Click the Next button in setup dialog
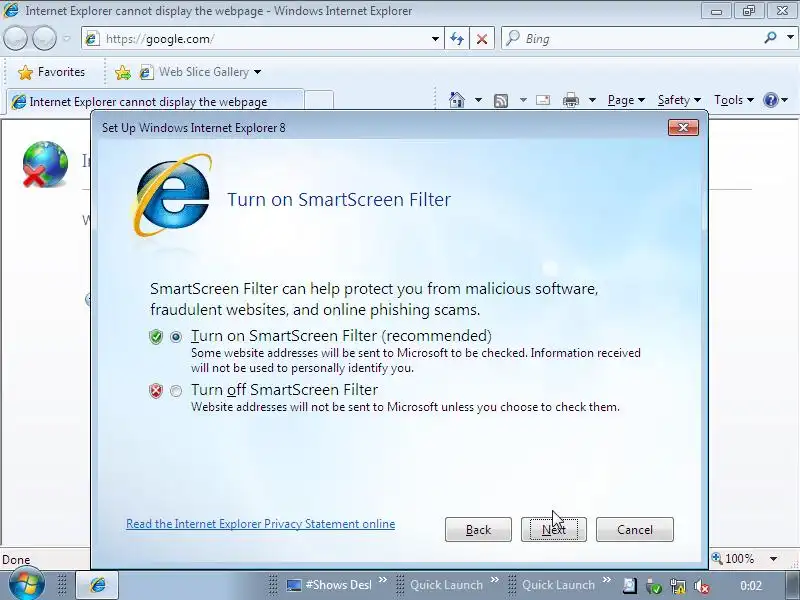Image resolution: width=800 pixels, height=600 pixels. tap(554, 530)
